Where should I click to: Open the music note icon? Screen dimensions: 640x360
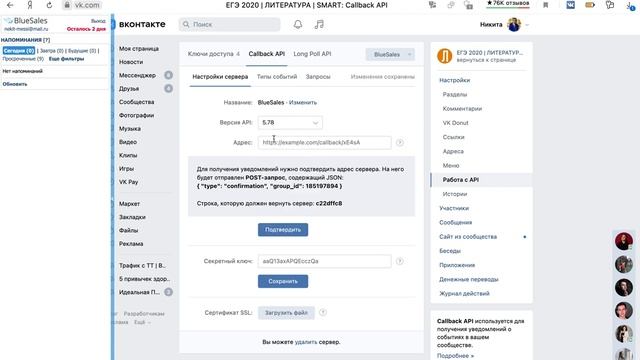click(319, 24)
